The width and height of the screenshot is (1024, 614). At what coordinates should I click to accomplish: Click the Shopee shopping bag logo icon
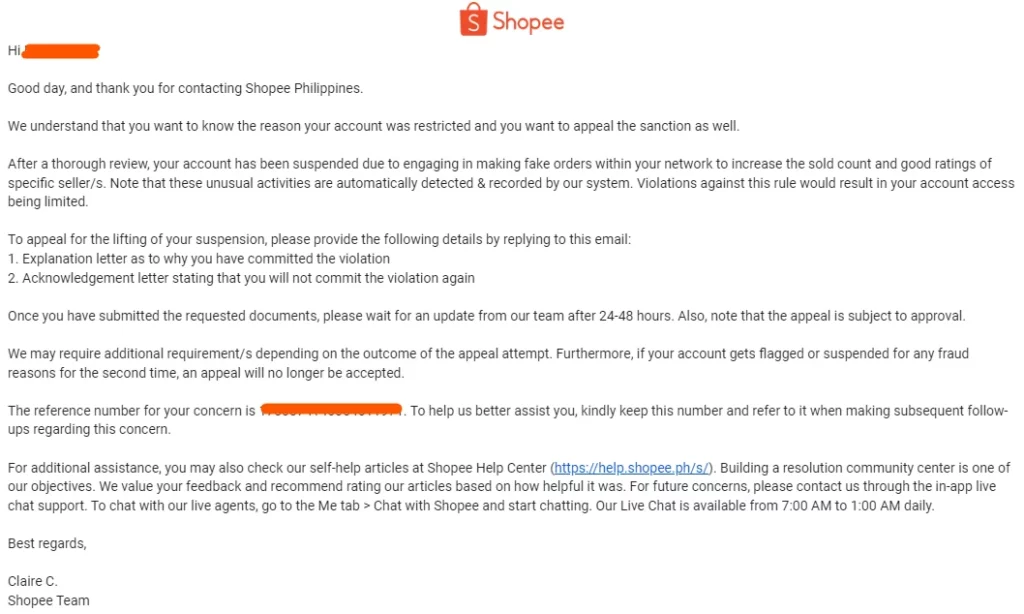coord(474,20)
